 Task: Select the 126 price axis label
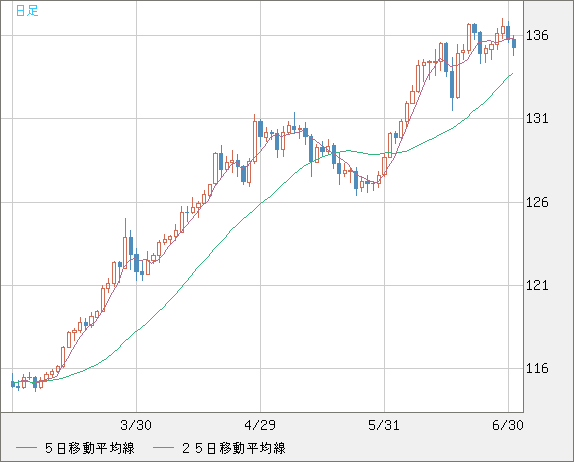click(537, 202)
